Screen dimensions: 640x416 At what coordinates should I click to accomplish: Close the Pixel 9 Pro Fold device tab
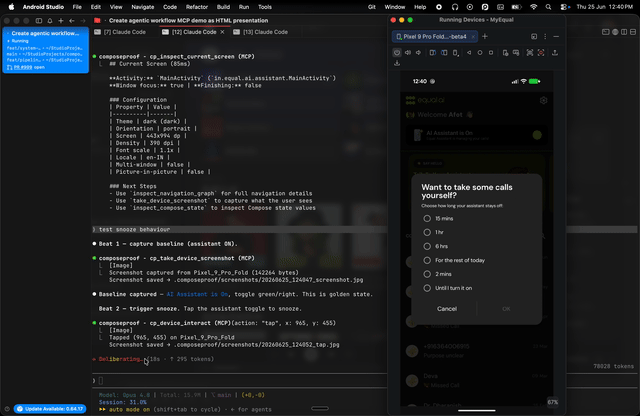473,37
